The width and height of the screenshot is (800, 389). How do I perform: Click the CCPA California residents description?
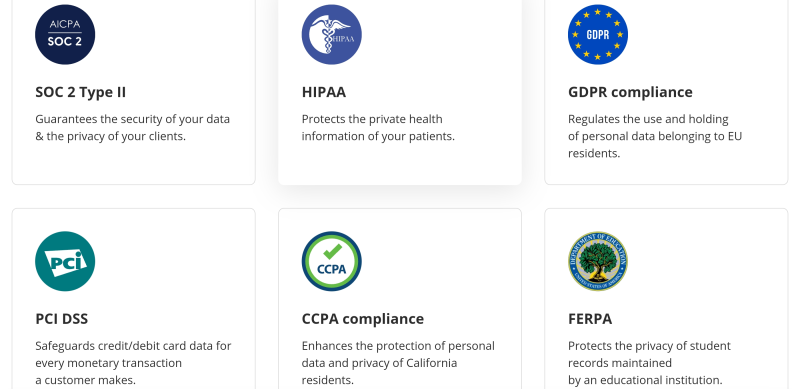tap(398, 363)
